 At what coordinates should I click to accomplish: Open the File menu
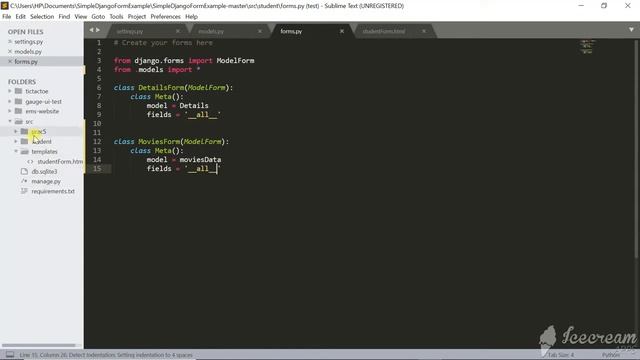(7, 17)
